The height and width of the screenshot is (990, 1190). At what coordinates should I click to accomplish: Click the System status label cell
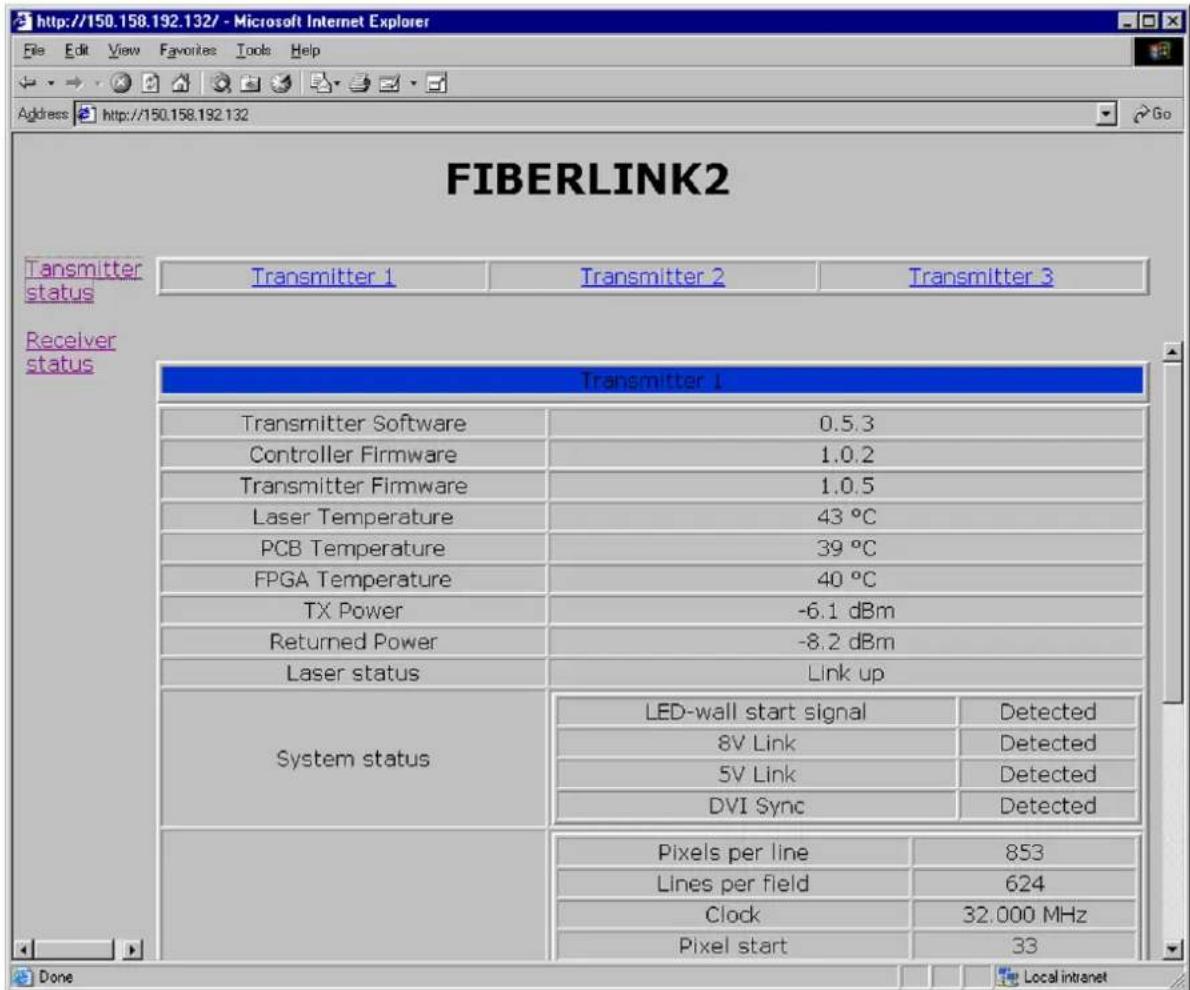point(353,758)
